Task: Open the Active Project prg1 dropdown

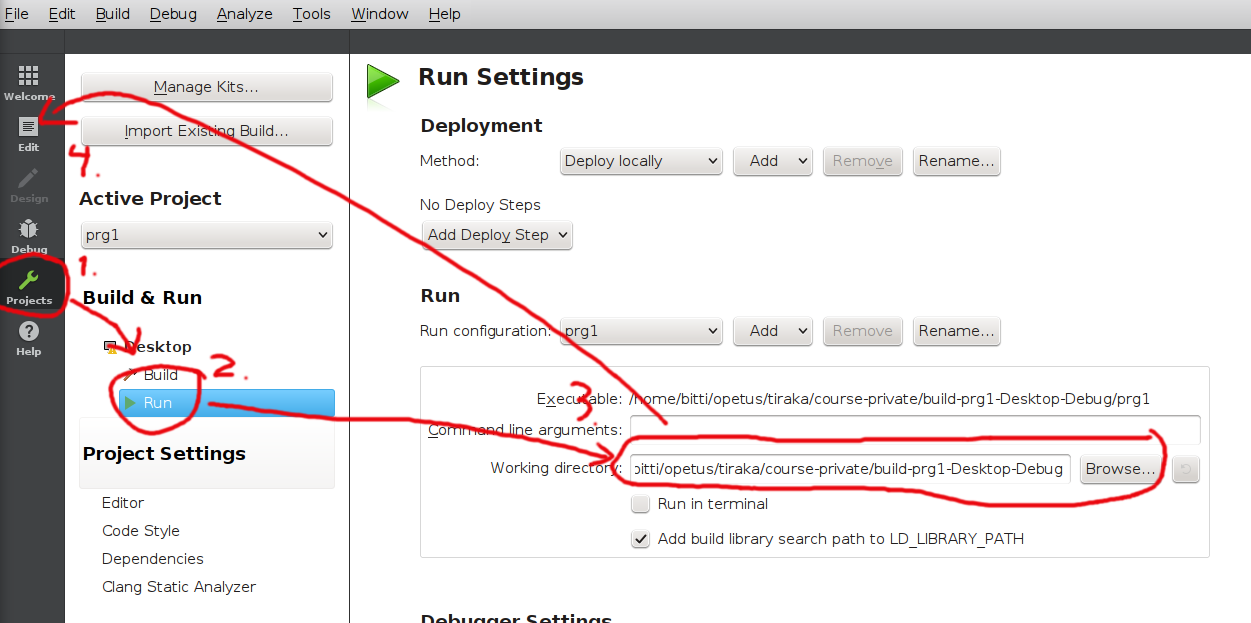Action: (206, 236)
